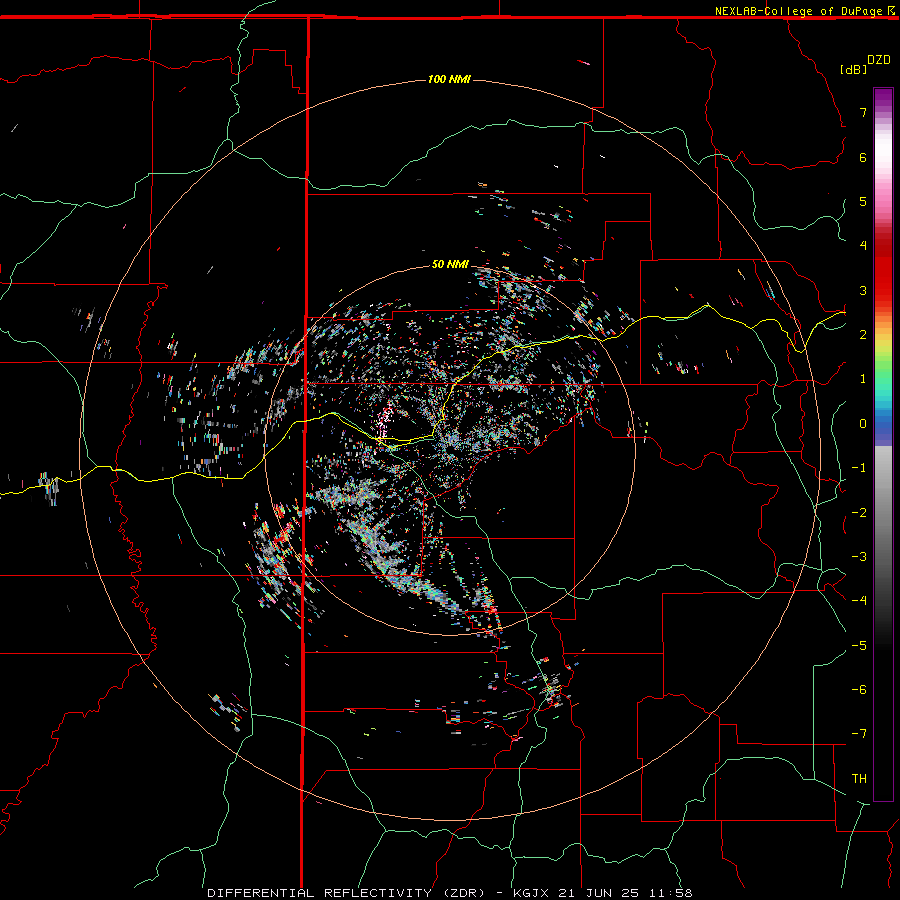Click the -6 value on the color scale
This screenshot has height=900, width=900.
tap(859, 690)
